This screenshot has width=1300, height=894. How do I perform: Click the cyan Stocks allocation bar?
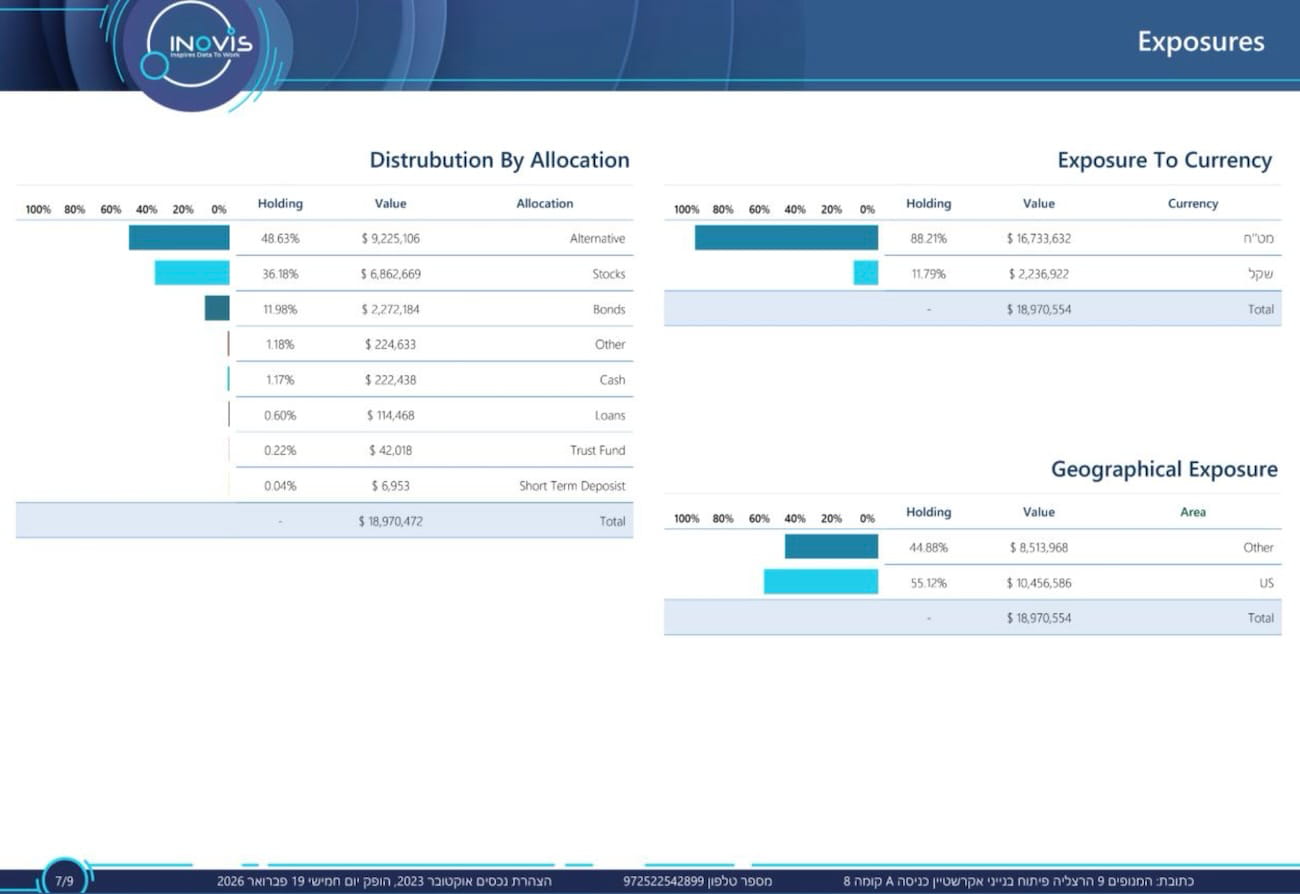pos(192,273)
